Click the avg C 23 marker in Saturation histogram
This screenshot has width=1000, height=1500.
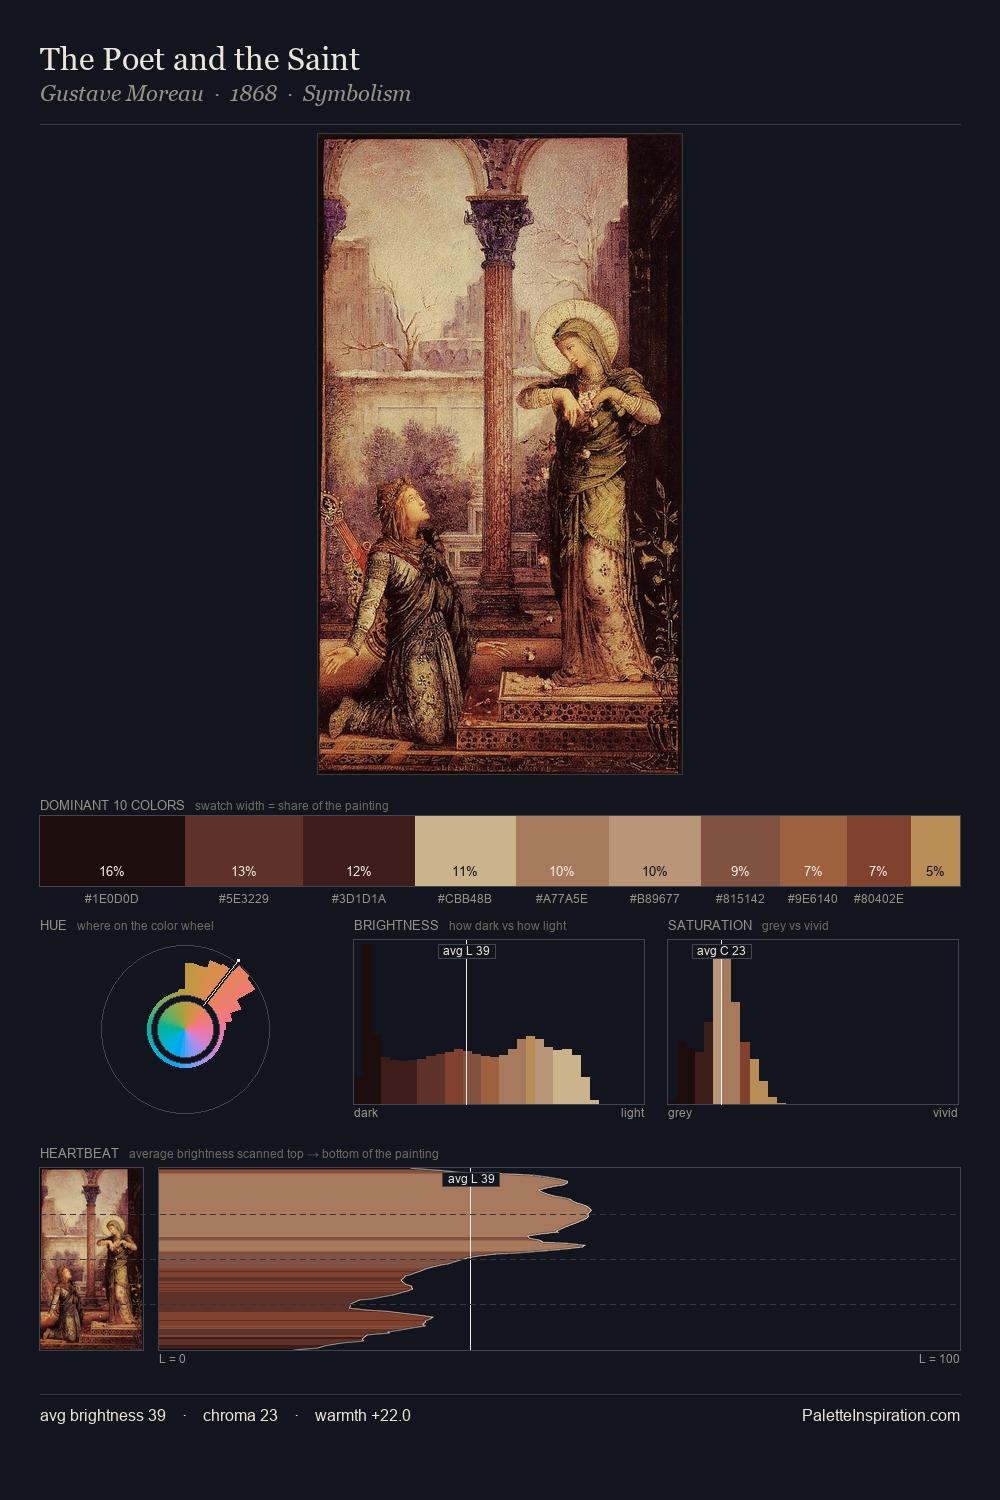[x=721, y=951]
